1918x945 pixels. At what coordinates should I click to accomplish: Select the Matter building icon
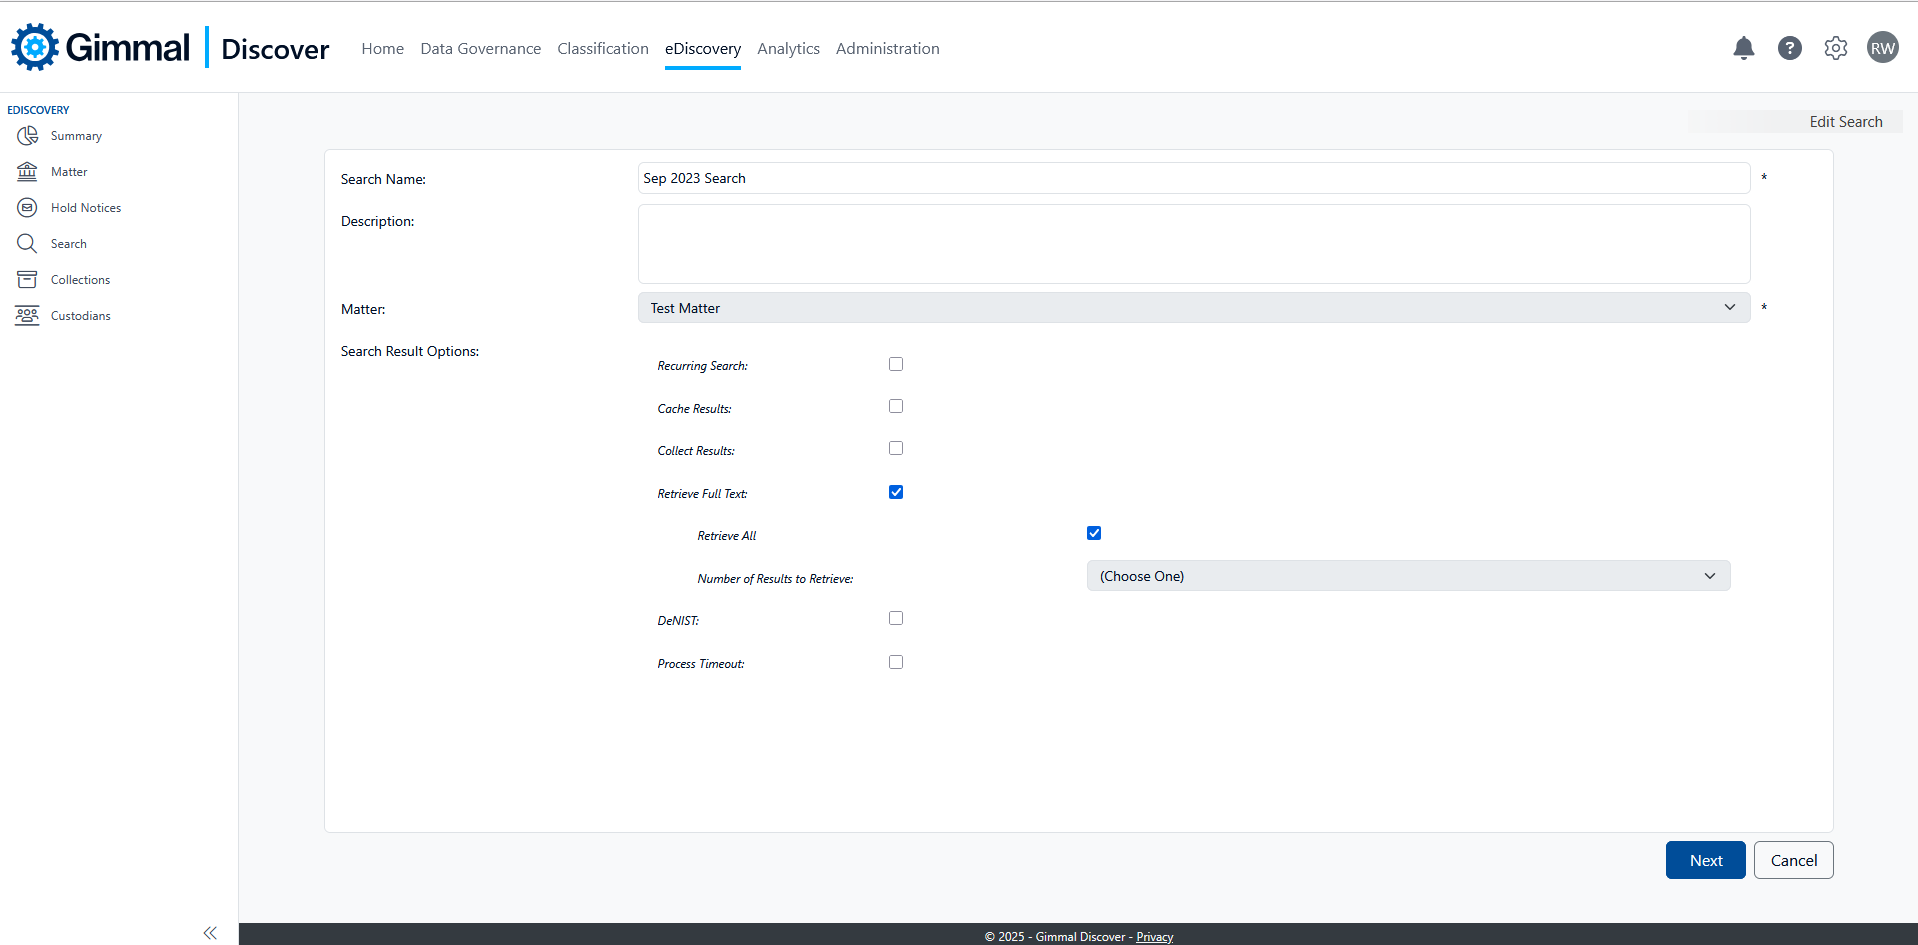pyautogui.click(x=27, y=172)
